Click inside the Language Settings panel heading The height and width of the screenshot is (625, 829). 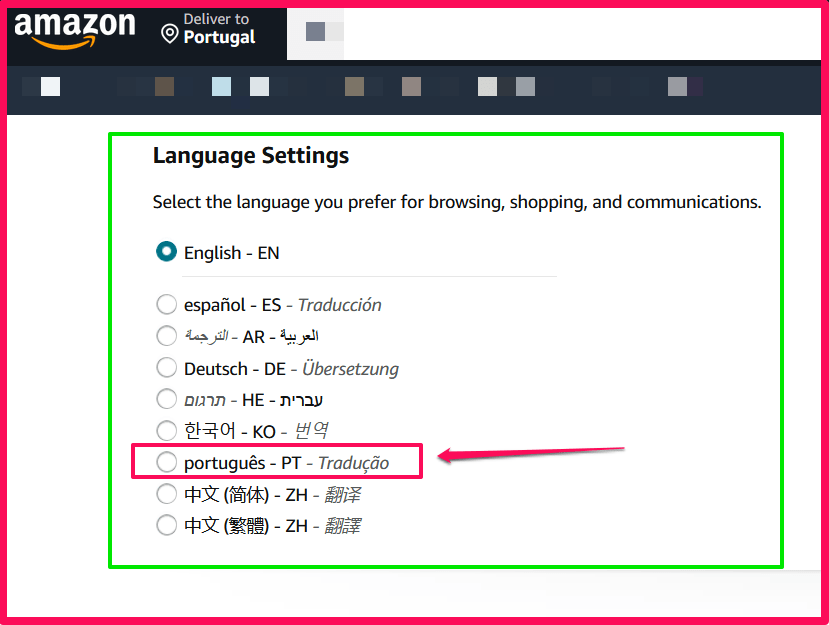[250, 155]
